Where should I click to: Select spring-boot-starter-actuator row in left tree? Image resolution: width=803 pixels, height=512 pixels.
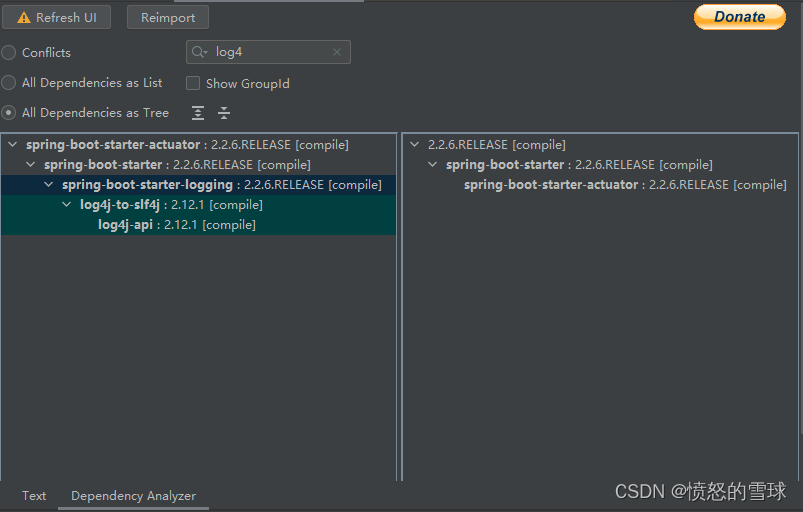[x=199, y=145]
